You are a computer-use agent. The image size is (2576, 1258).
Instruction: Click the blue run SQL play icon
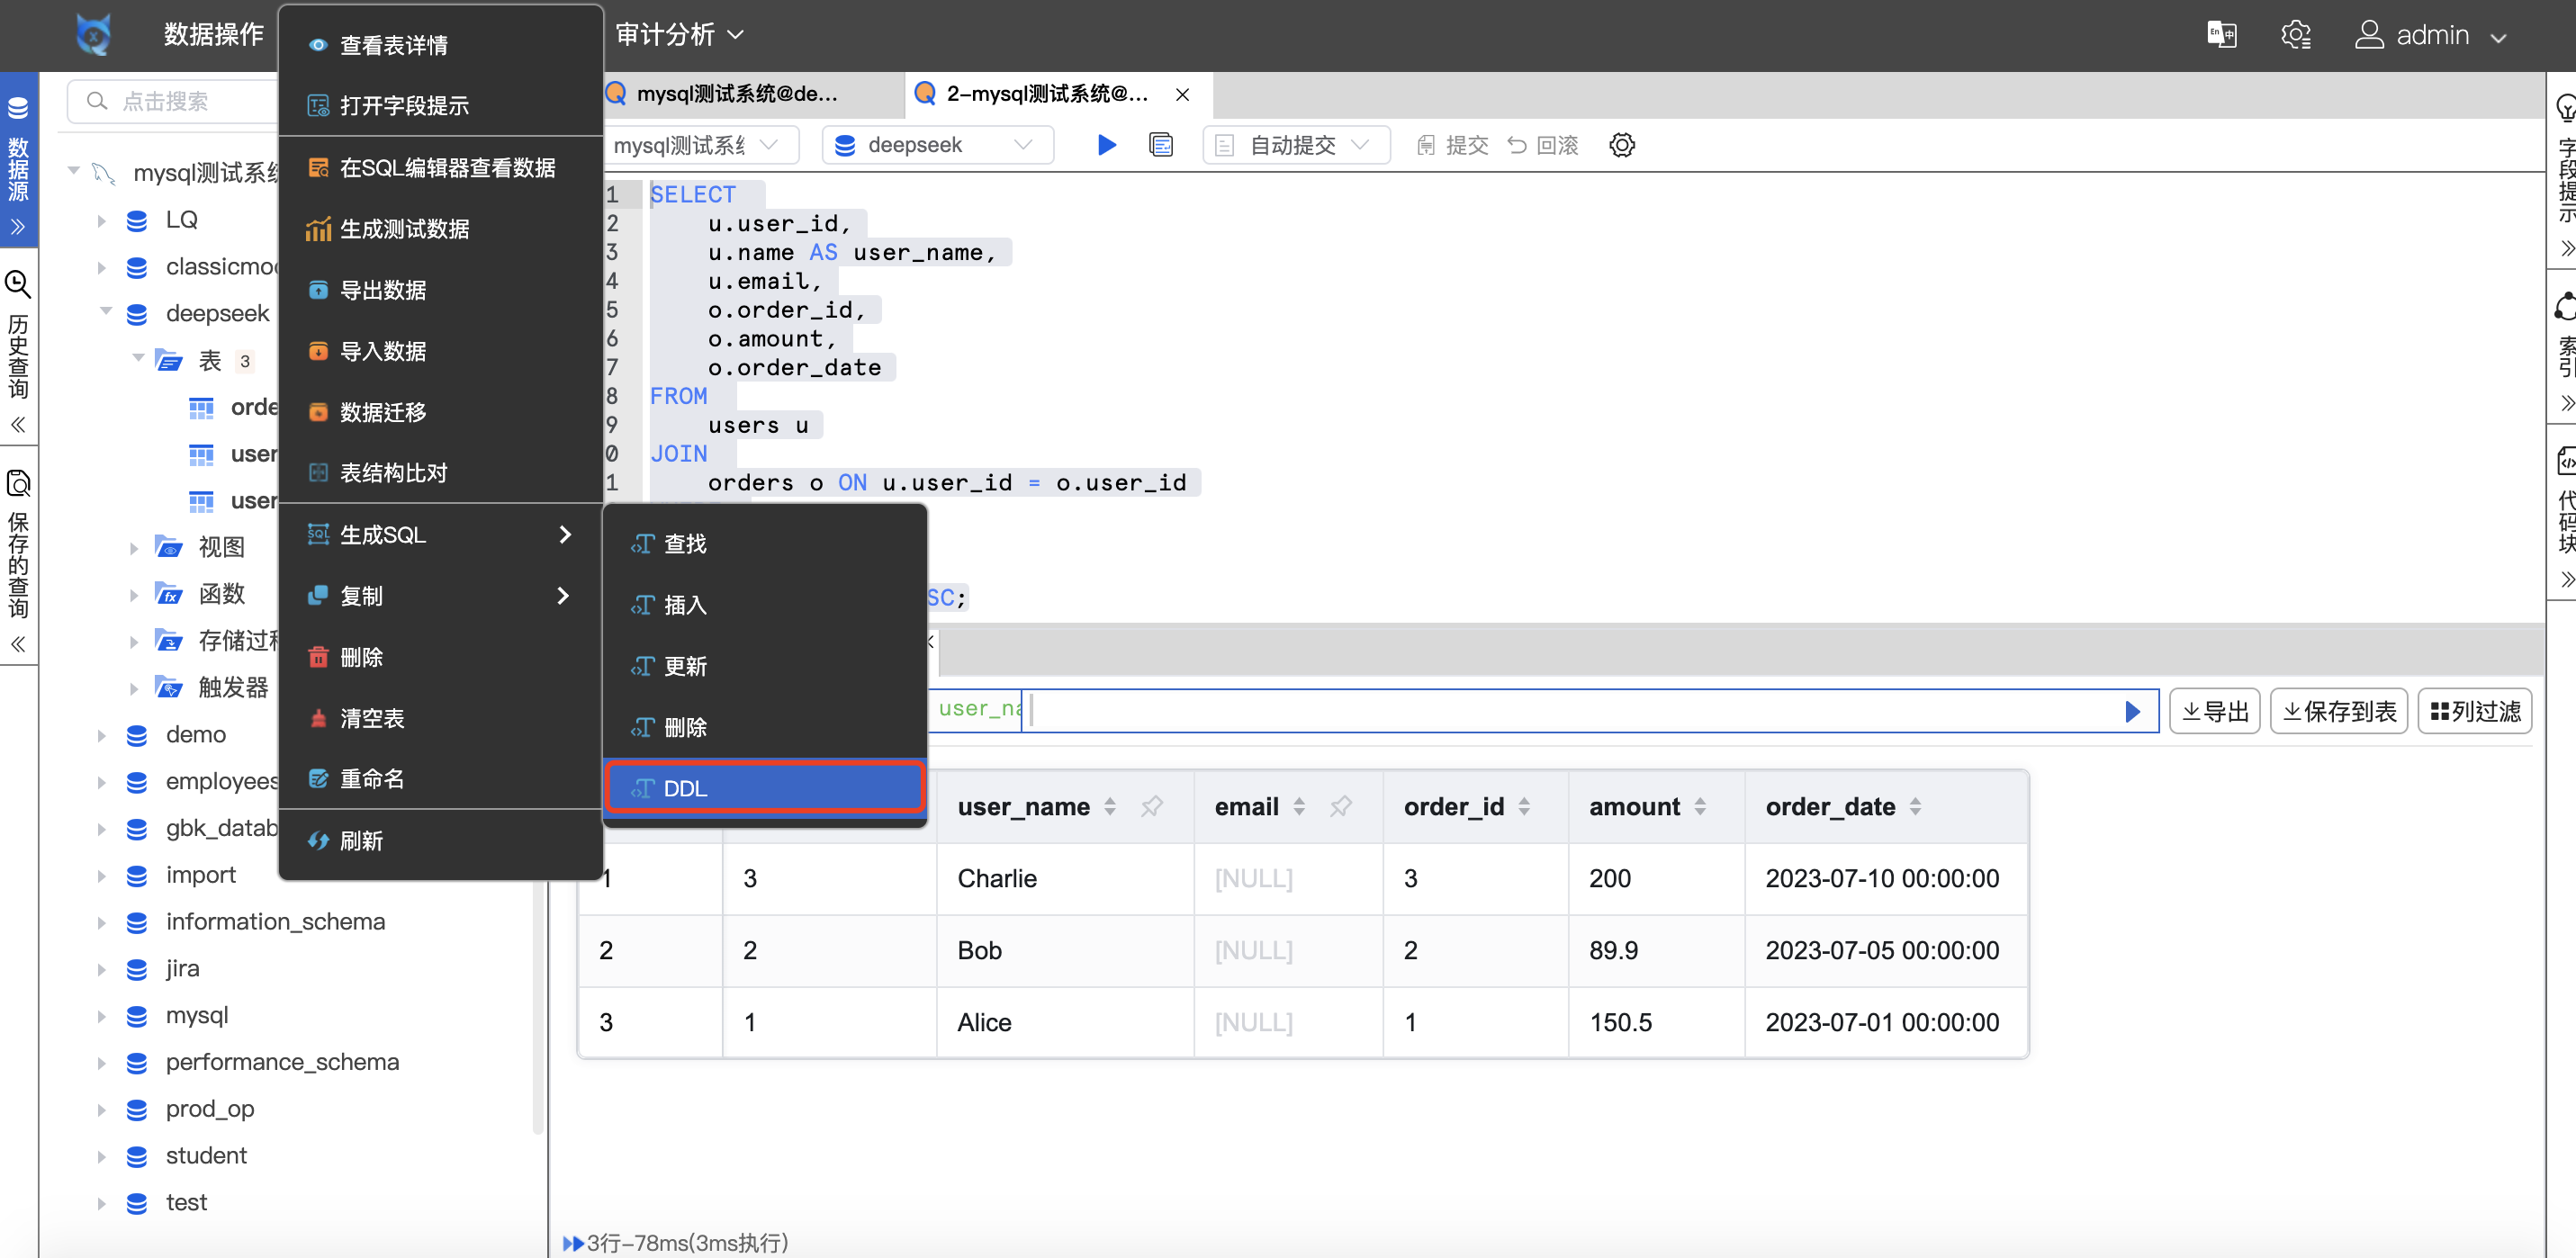[1106, 145]
